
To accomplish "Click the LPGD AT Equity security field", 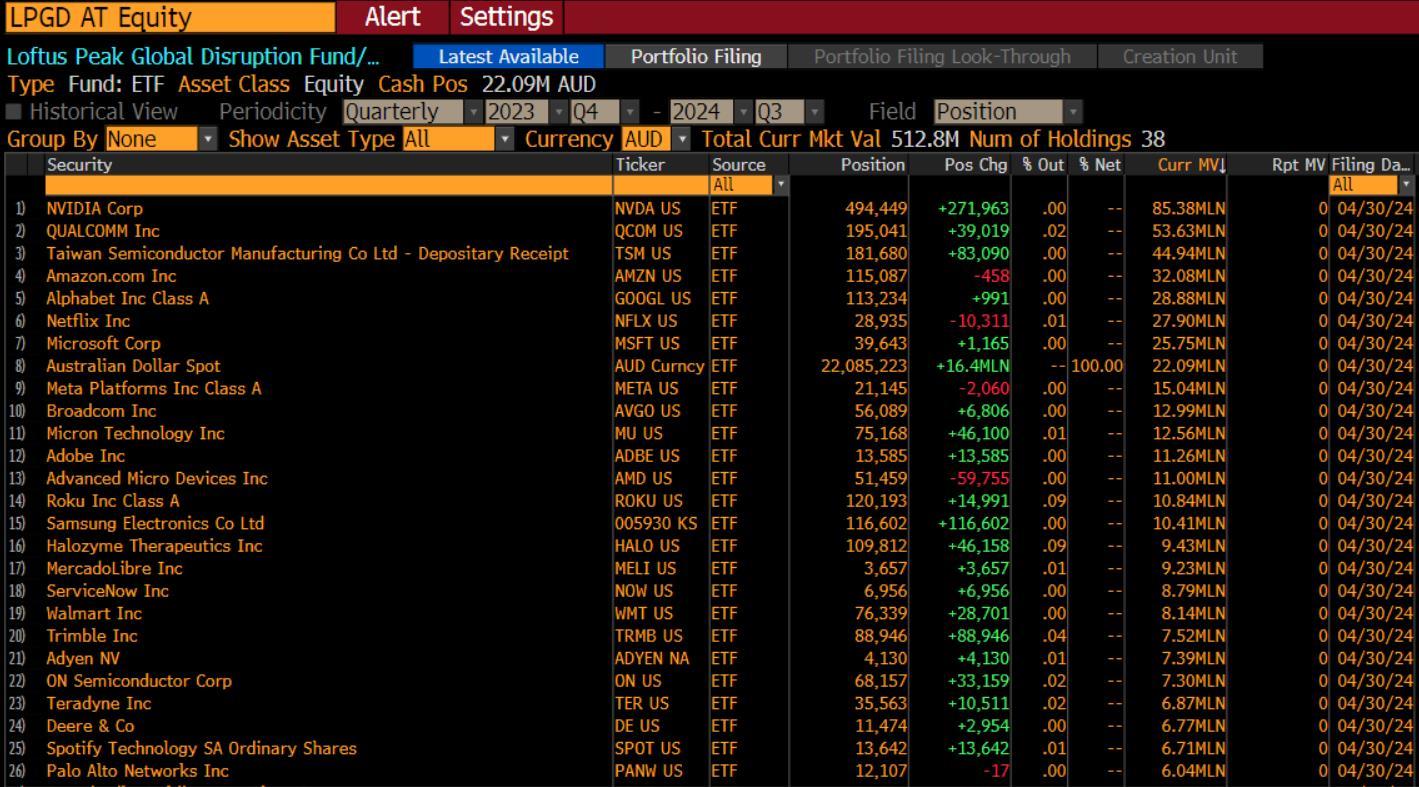I will click(171, 17).
